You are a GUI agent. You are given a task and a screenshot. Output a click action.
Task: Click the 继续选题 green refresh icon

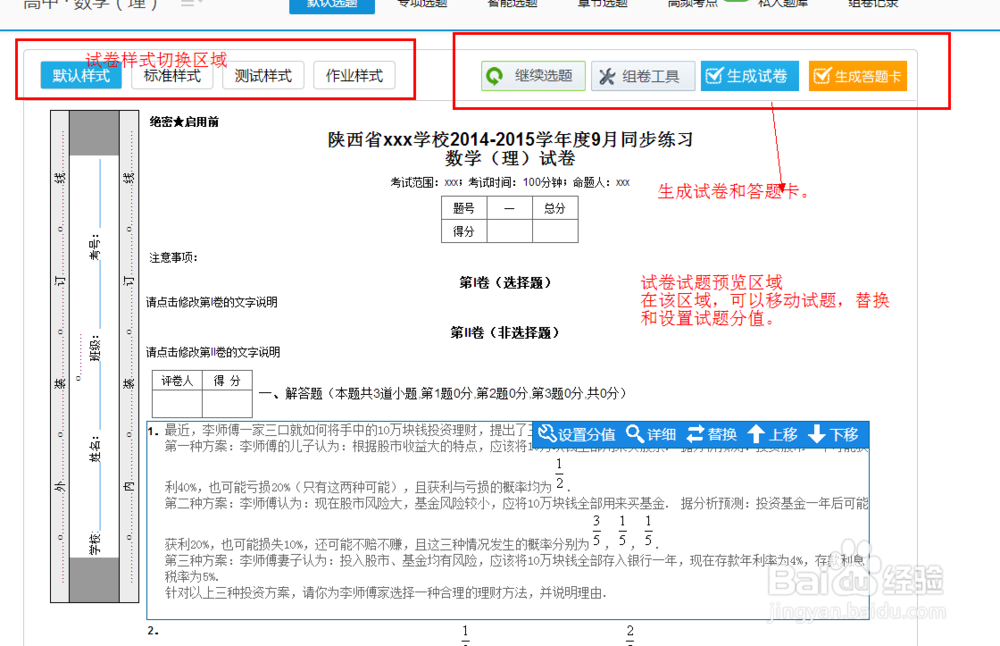point(497,75)
